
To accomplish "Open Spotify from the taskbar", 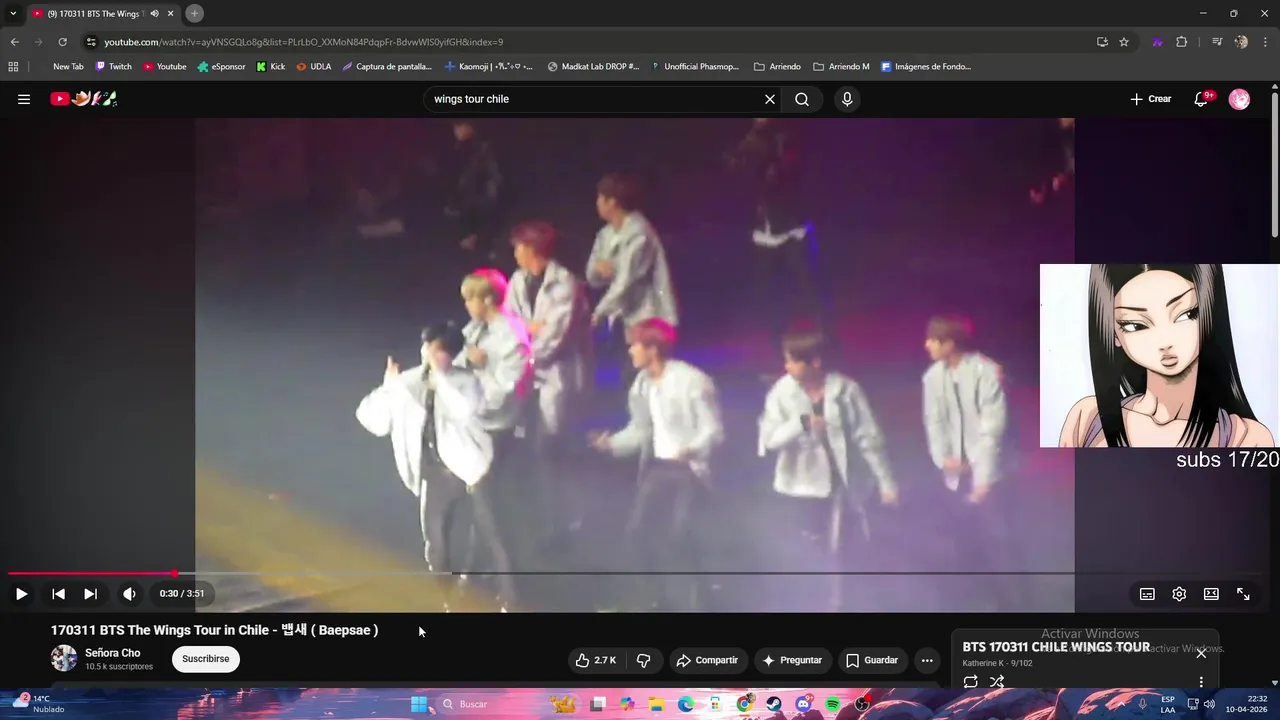I will [833, 704].
